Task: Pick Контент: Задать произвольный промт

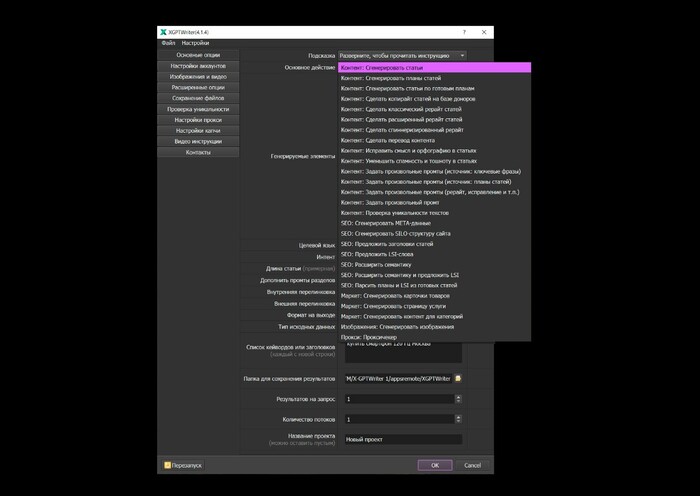Action: (434, 203)
